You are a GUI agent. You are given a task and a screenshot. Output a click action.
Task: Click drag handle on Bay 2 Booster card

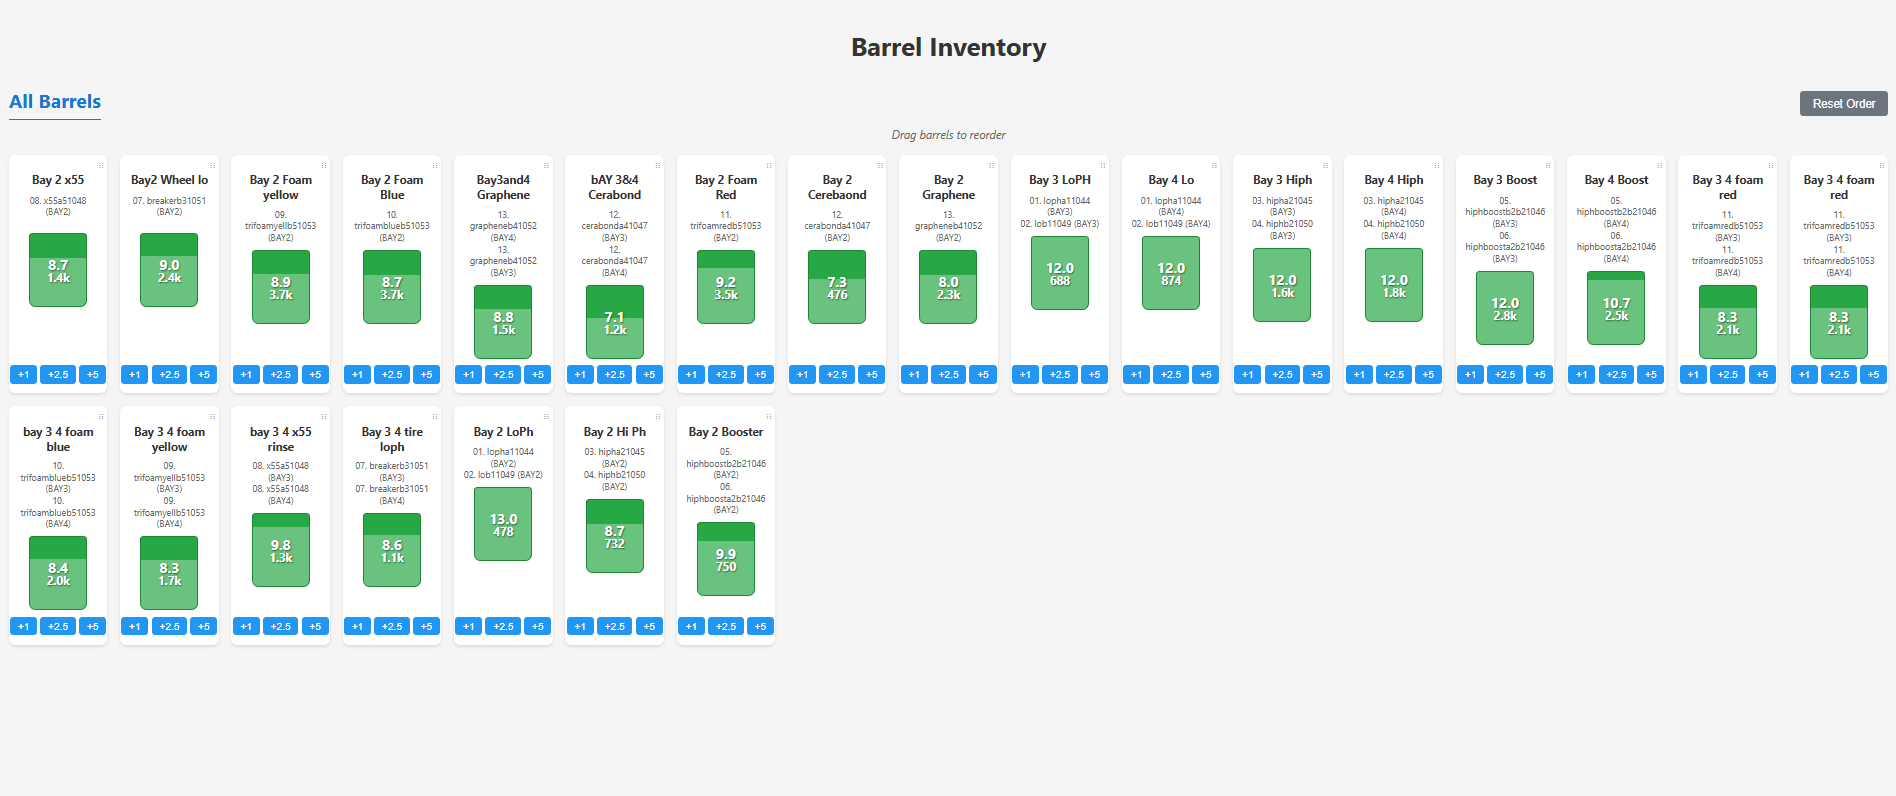tap(769, 417)
